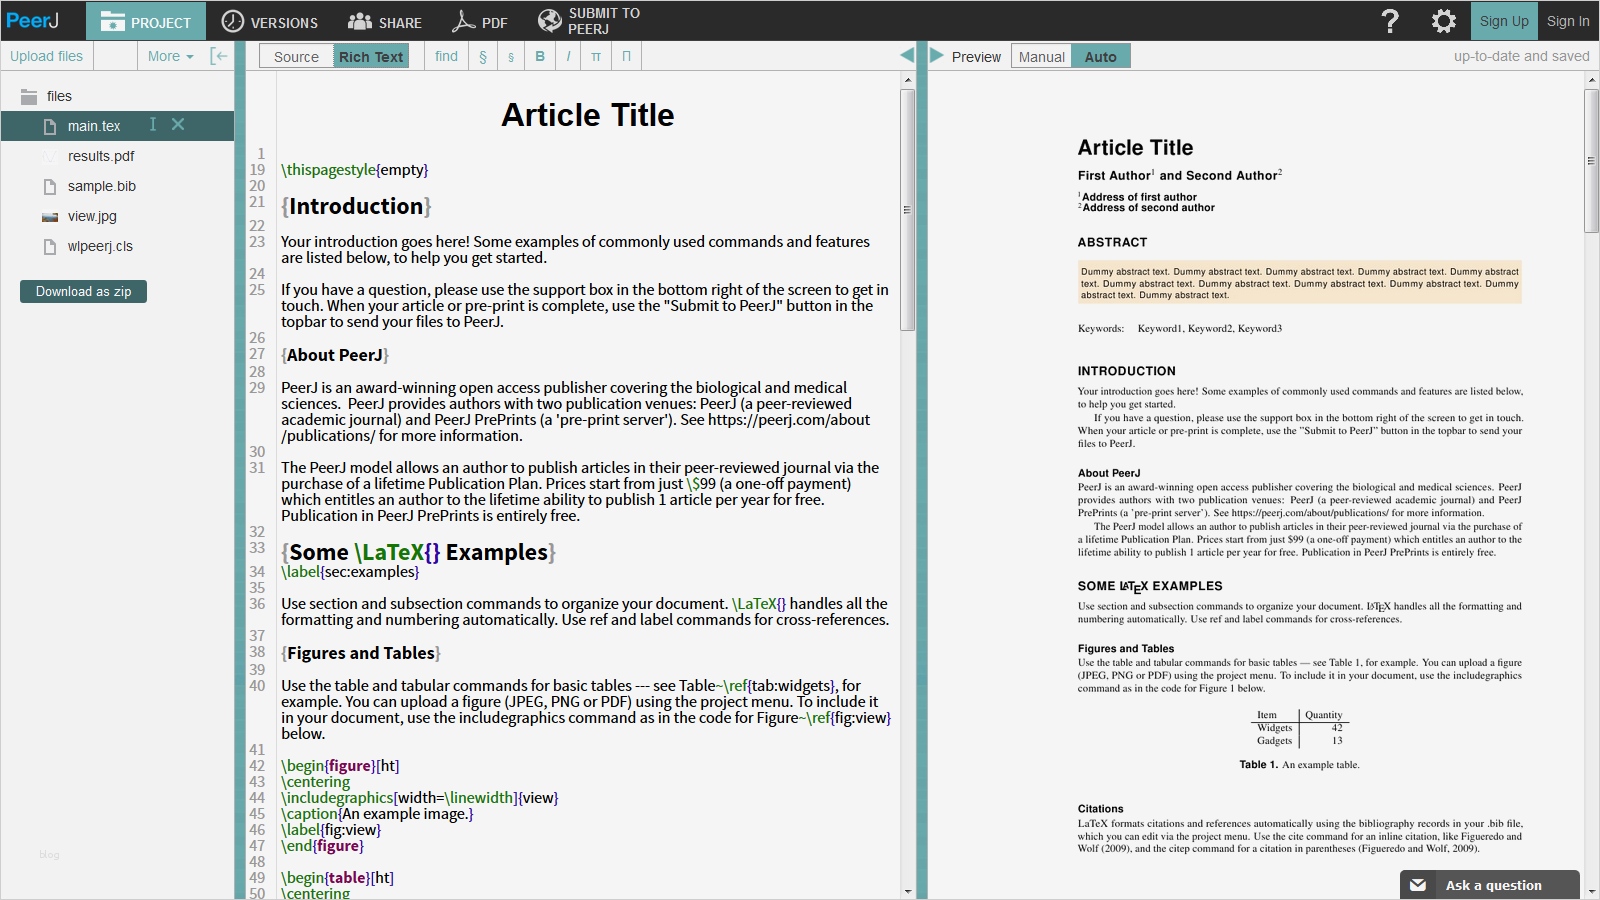1600x900 pixels.
Task: Insert inline math with the small π icon
Action: (596, 56)
